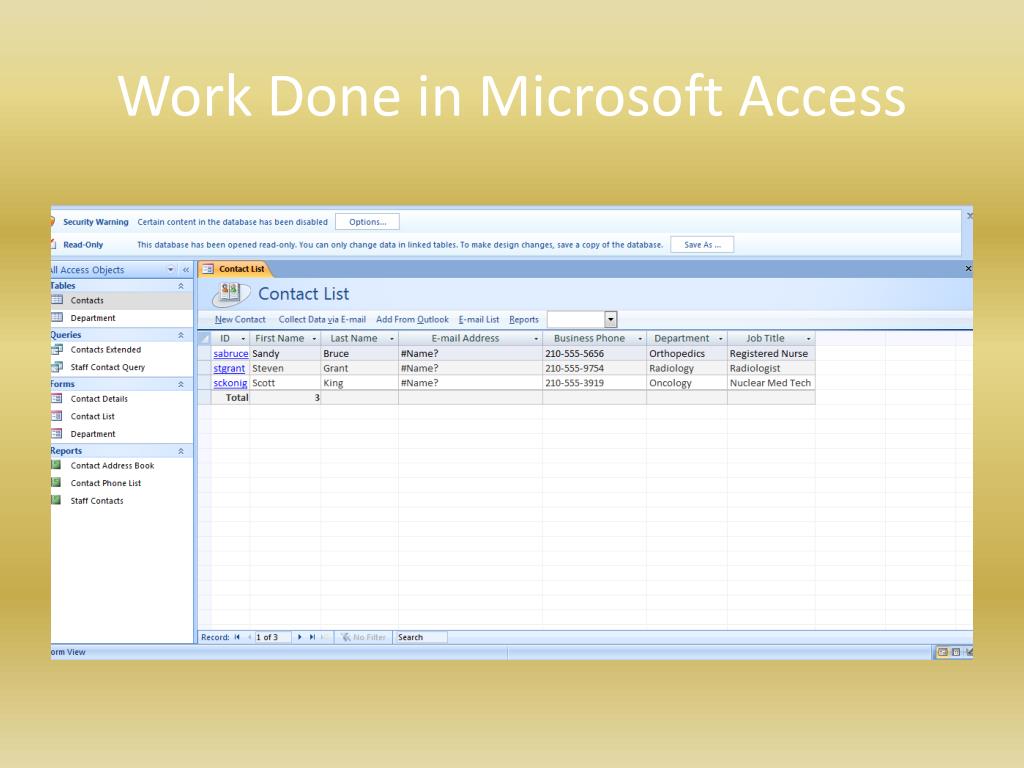This screenshot has width=1024, height=768.
Task: Select the phone cell '210-555-9754'
Action: (x=594, y=368)
